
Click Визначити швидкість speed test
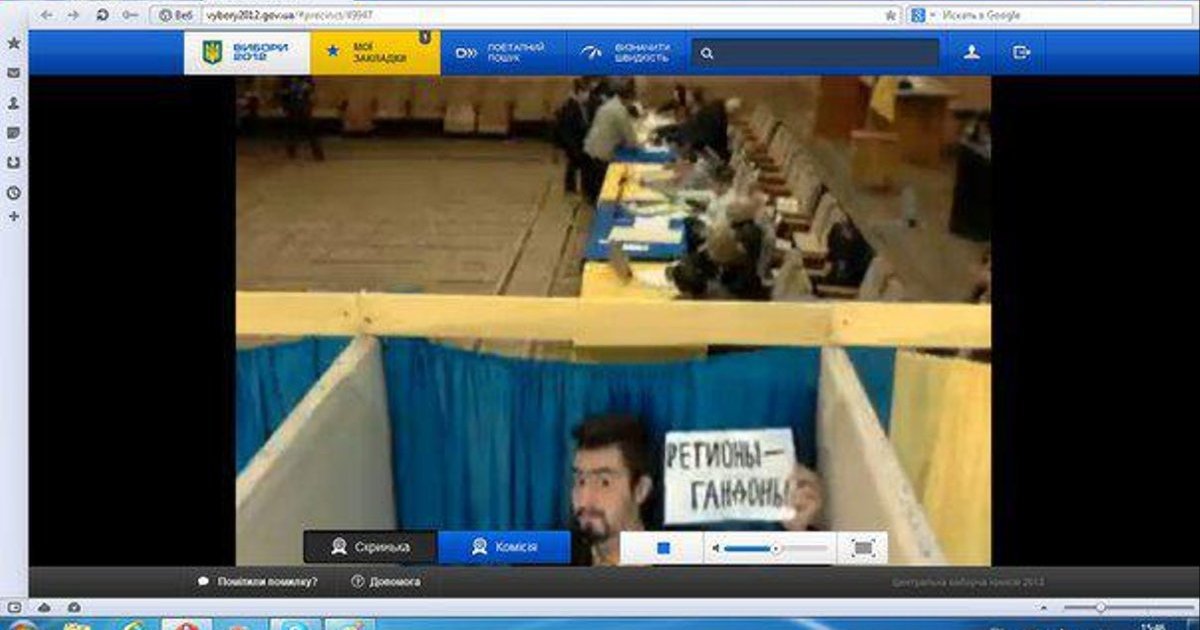(x=626, y=52)
